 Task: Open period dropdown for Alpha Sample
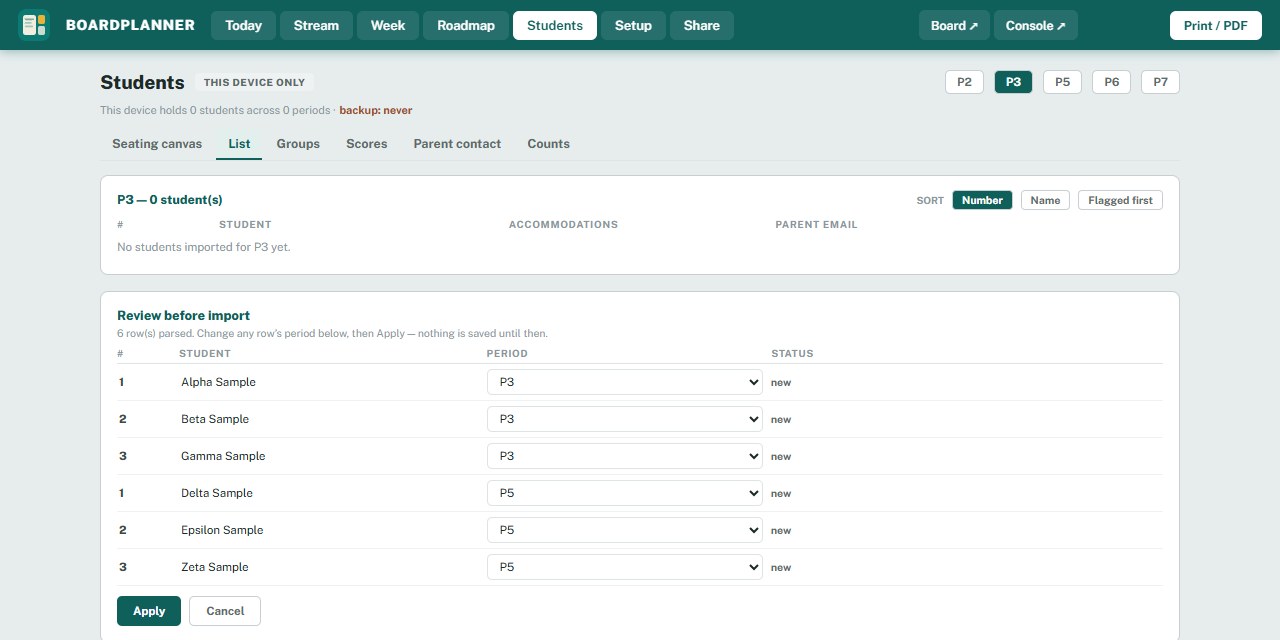coord(625,382)
